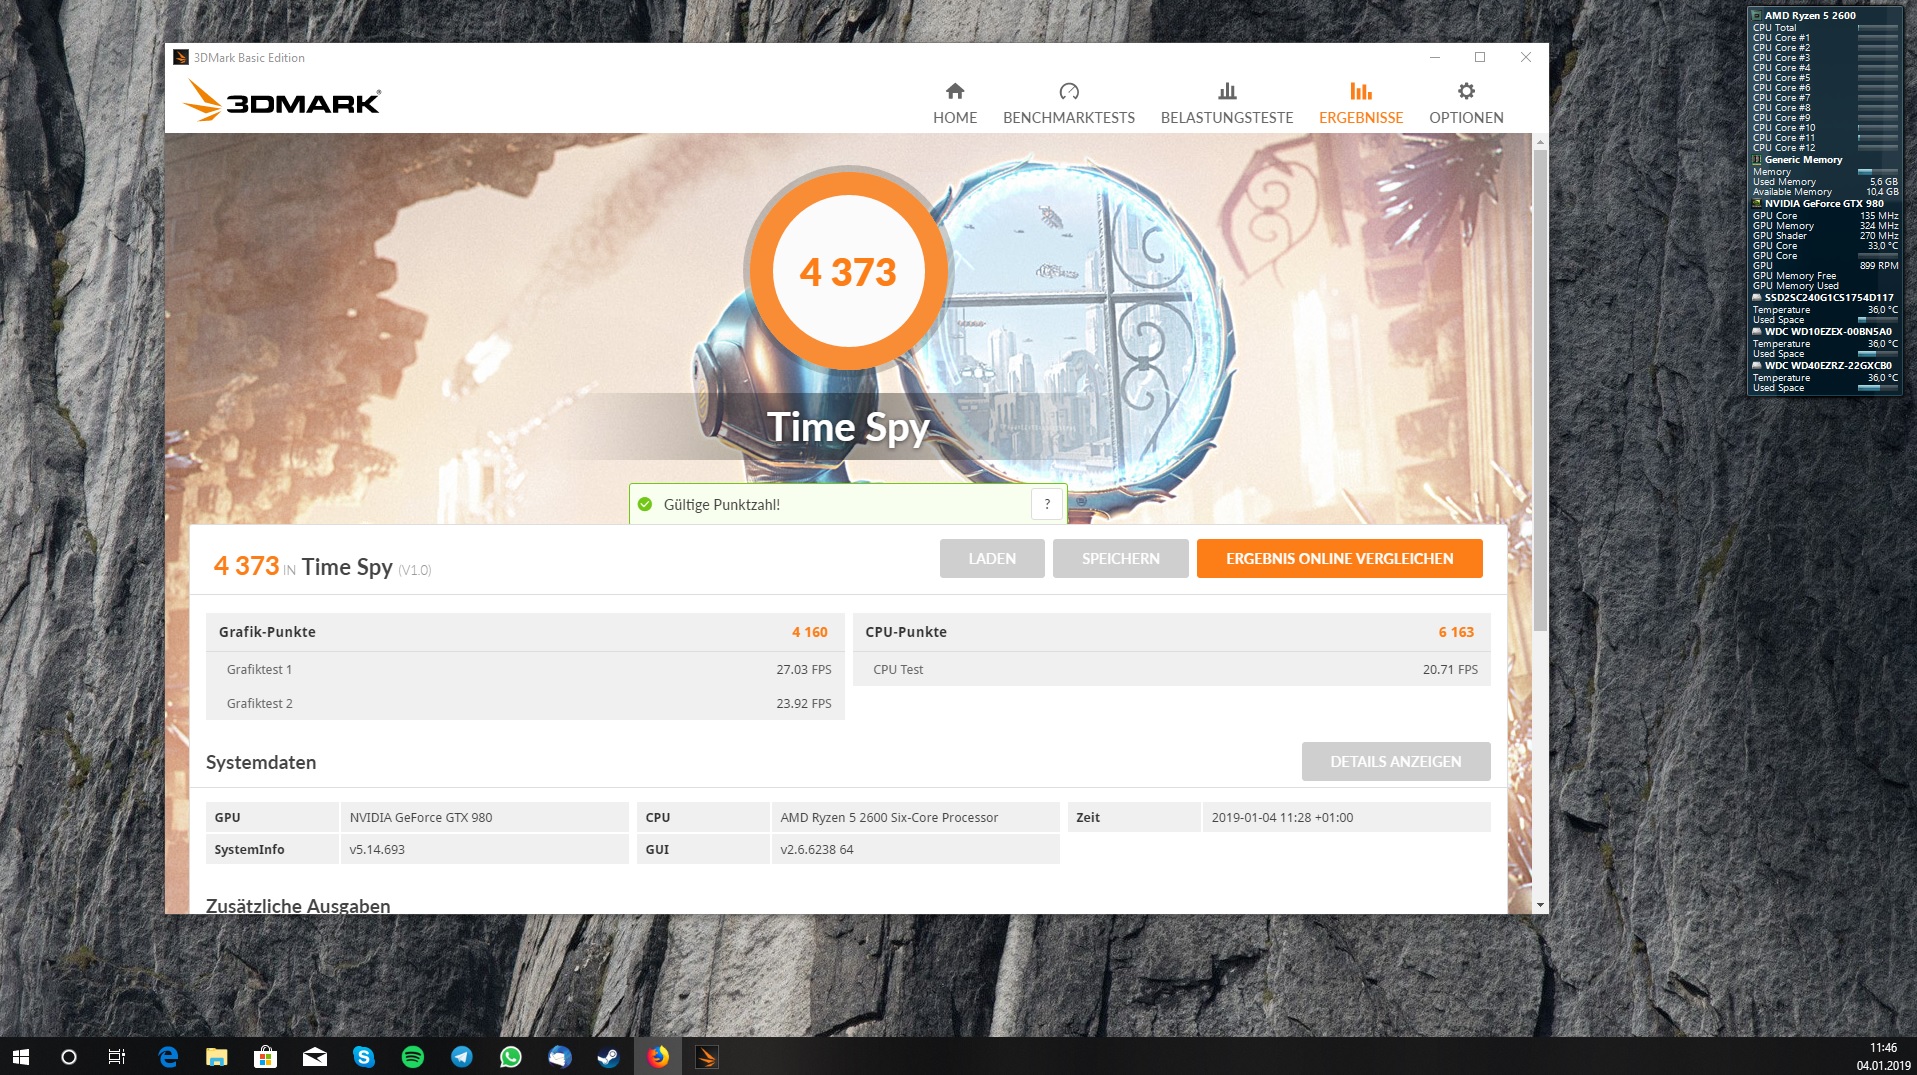The image size is (1917, 1075).
Task: Switch to Firefox on the taskbar
Action: (x=658, y=1057)
